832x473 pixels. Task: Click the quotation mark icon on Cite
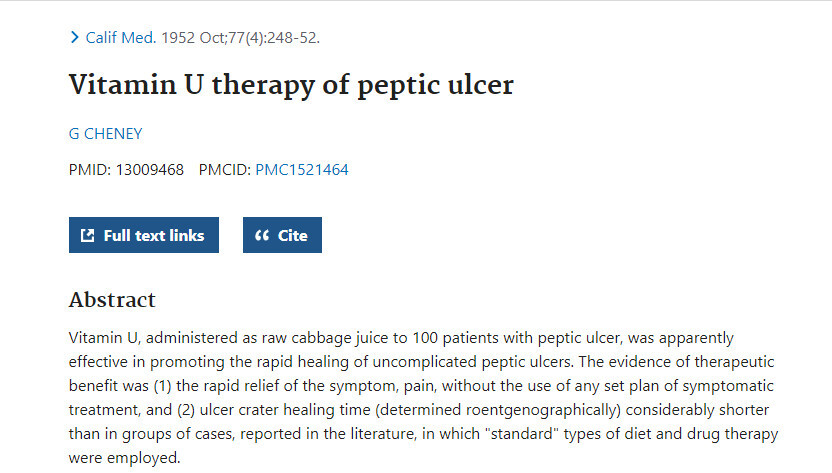(262, 235)
